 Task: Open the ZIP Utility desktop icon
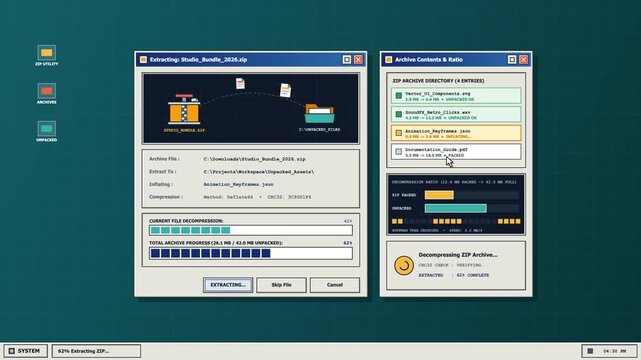[x=47, y=55]
